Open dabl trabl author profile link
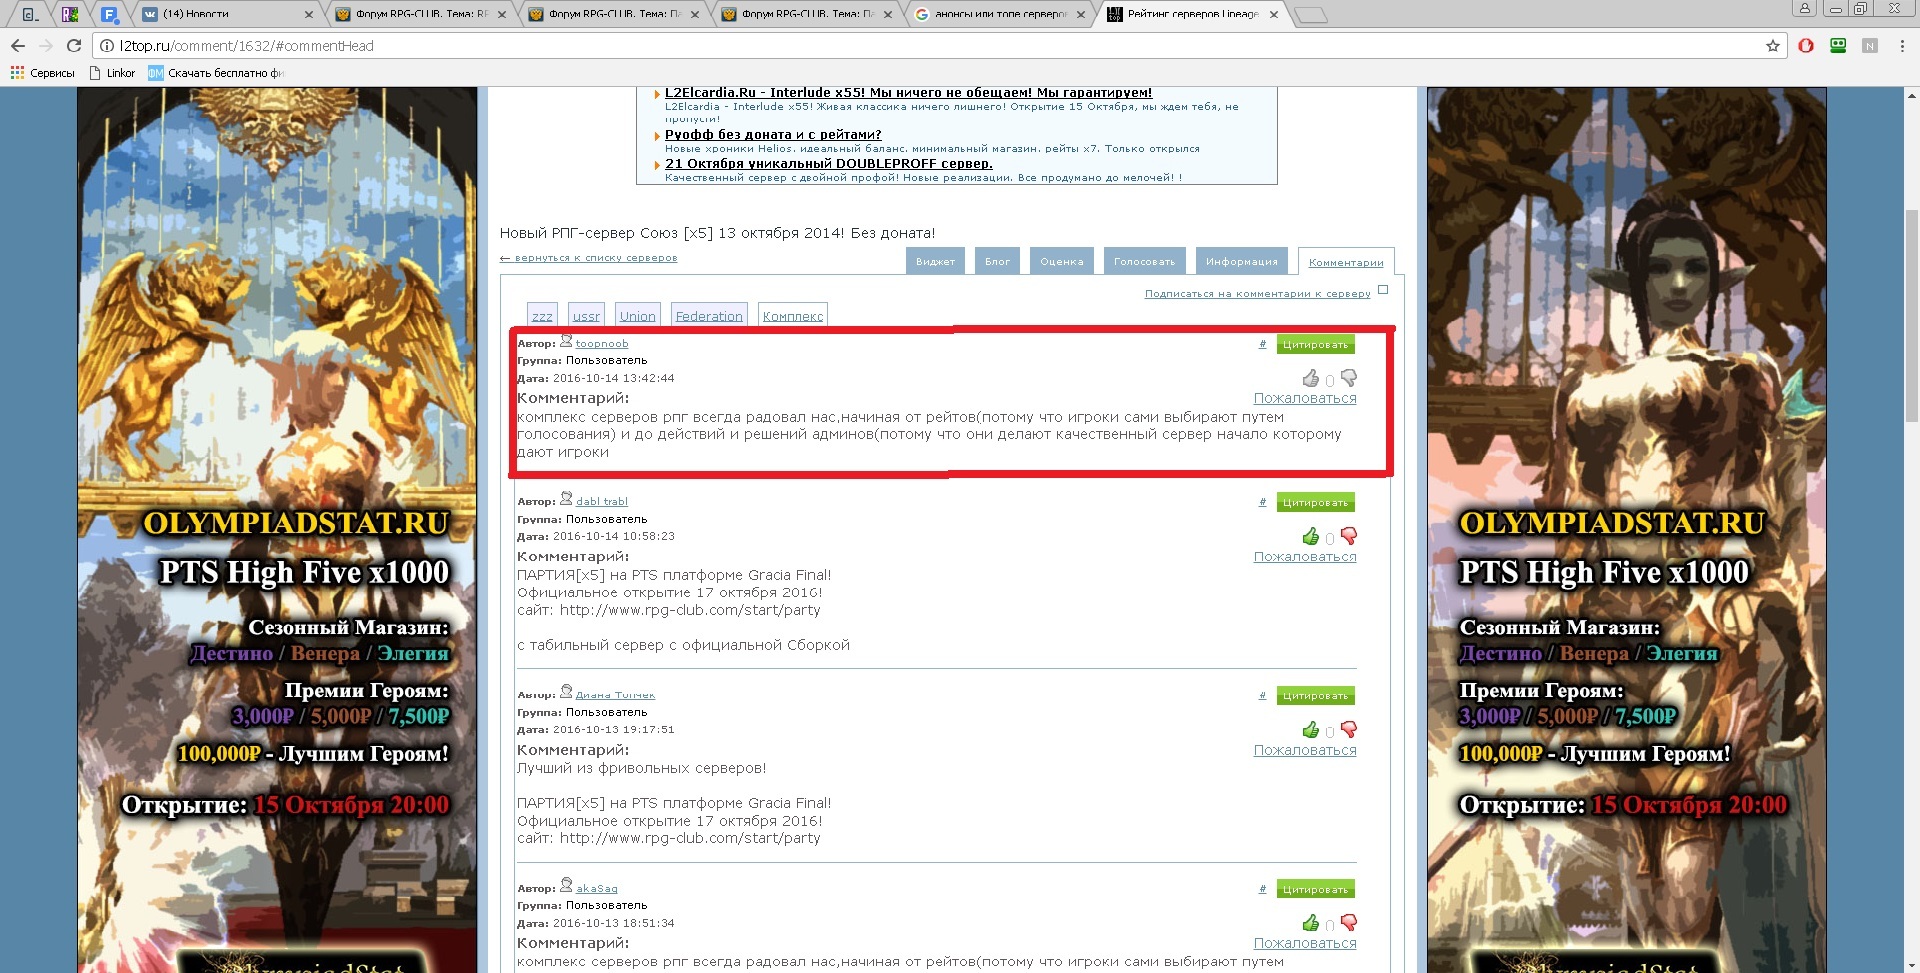1920x973 pixels. click(602, 501)
